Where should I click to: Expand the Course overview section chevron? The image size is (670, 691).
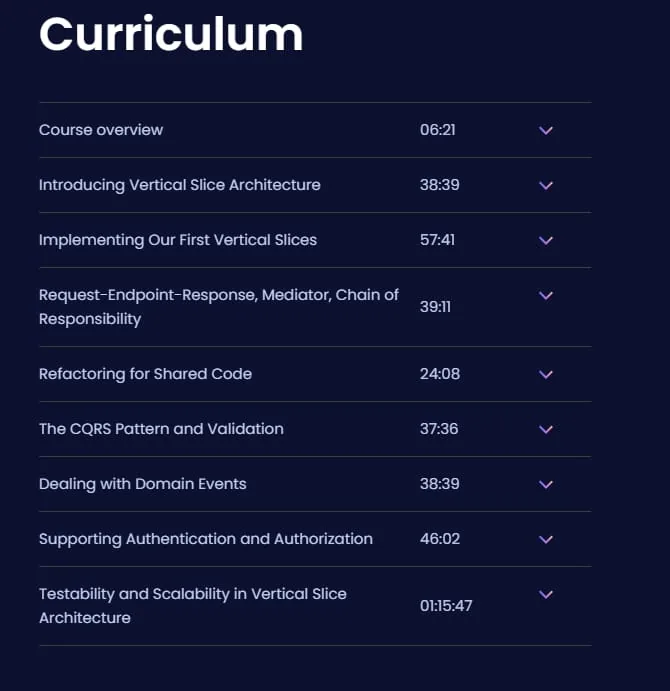pyautogui.click(x=546, y=130)
